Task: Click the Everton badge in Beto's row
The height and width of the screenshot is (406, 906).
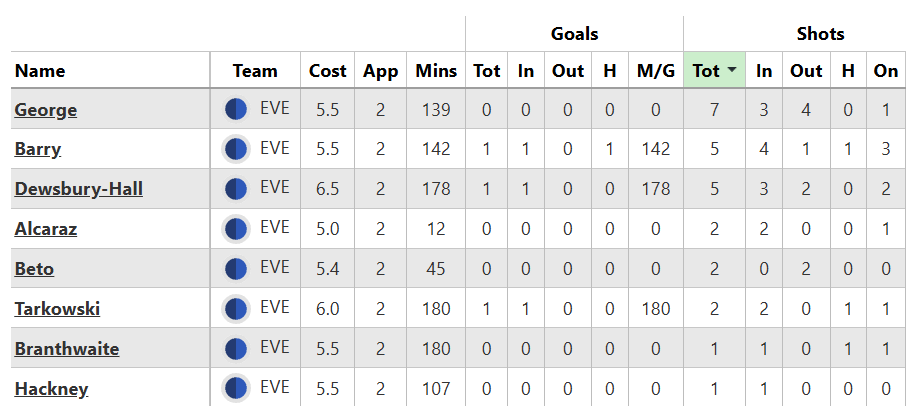Action: pyautogui.click(x=236, y=269)
